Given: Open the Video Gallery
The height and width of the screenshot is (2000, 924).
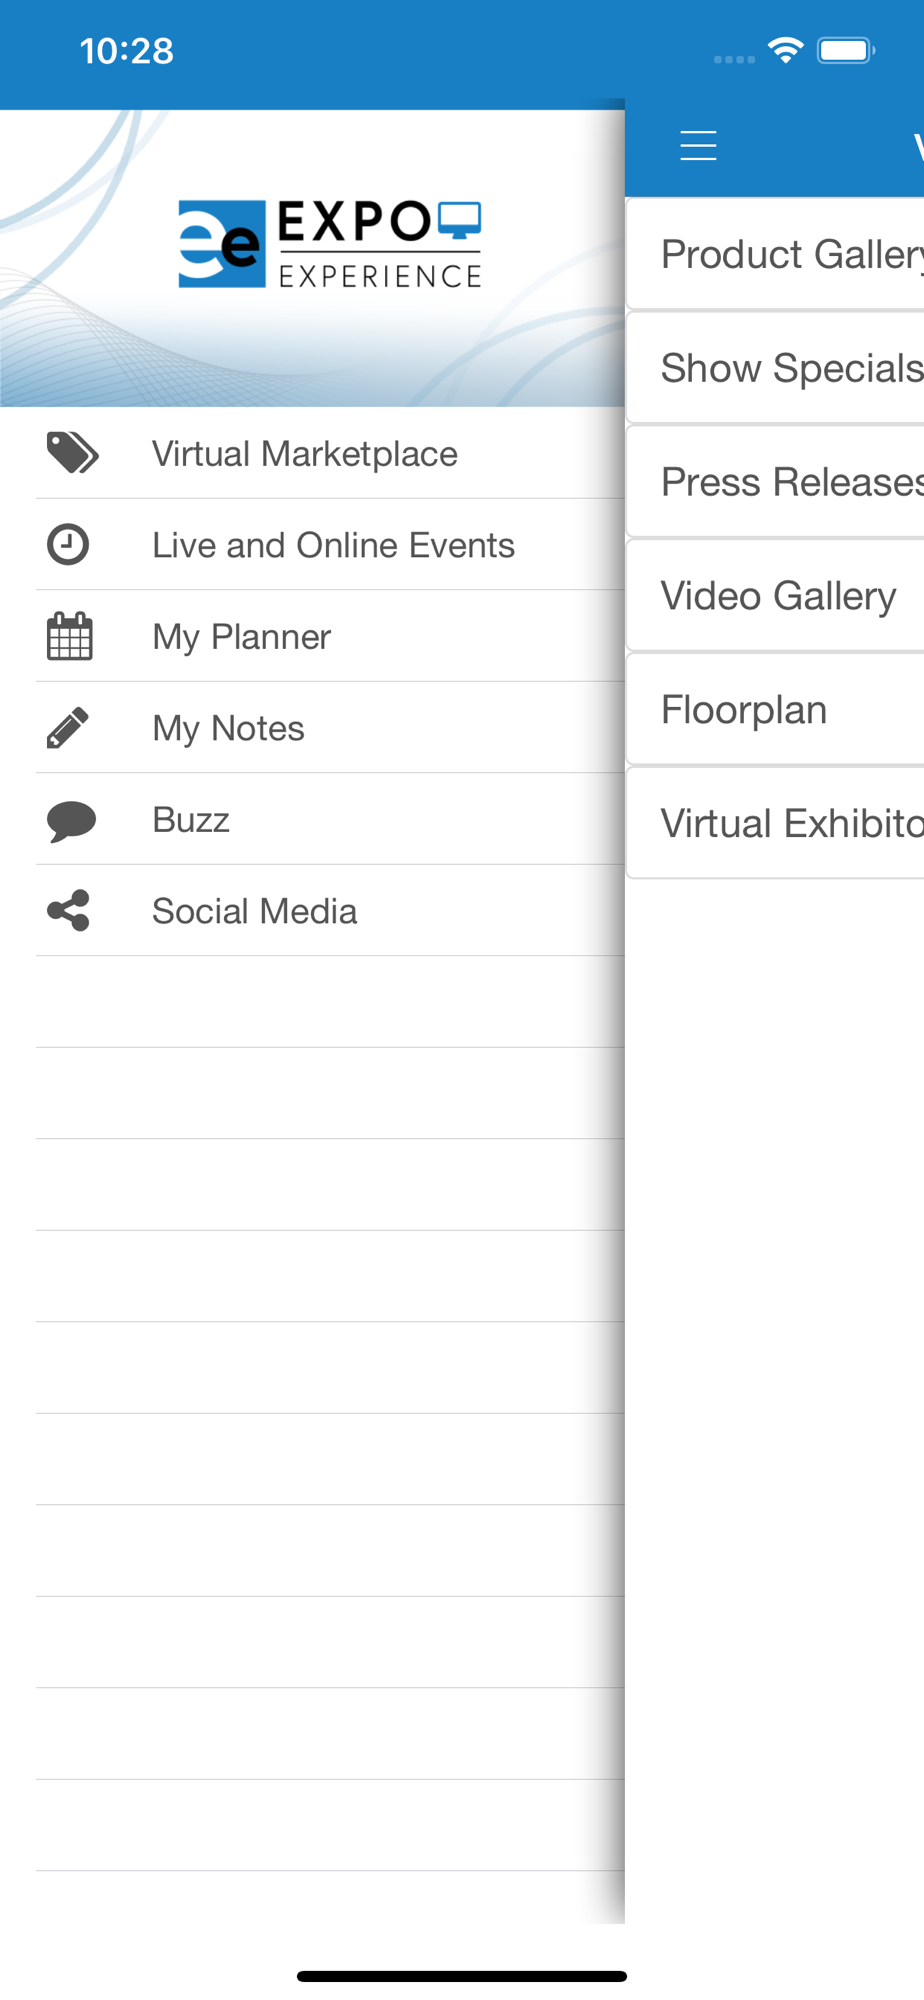Looking at the screenshot, I should [776, 596].
